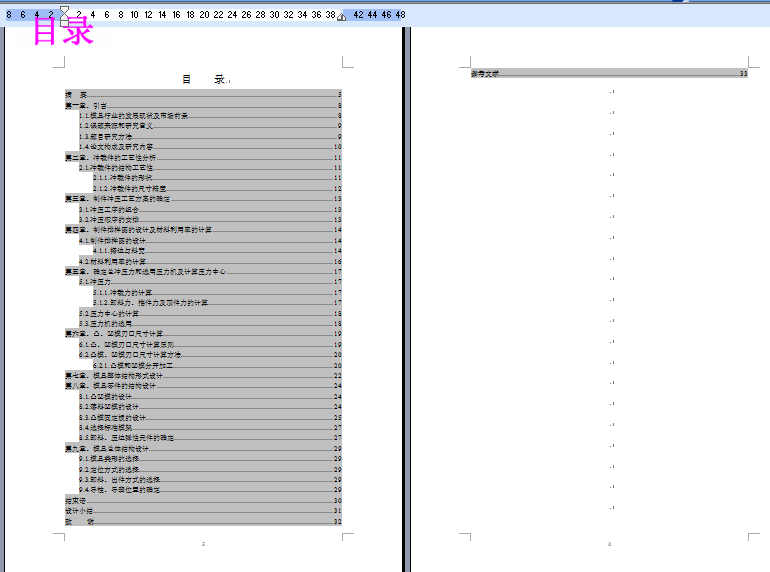Open contents entry 9.3
Image resolution: width=770 pixels, height=572 pixels.
(x=210, y=480)
